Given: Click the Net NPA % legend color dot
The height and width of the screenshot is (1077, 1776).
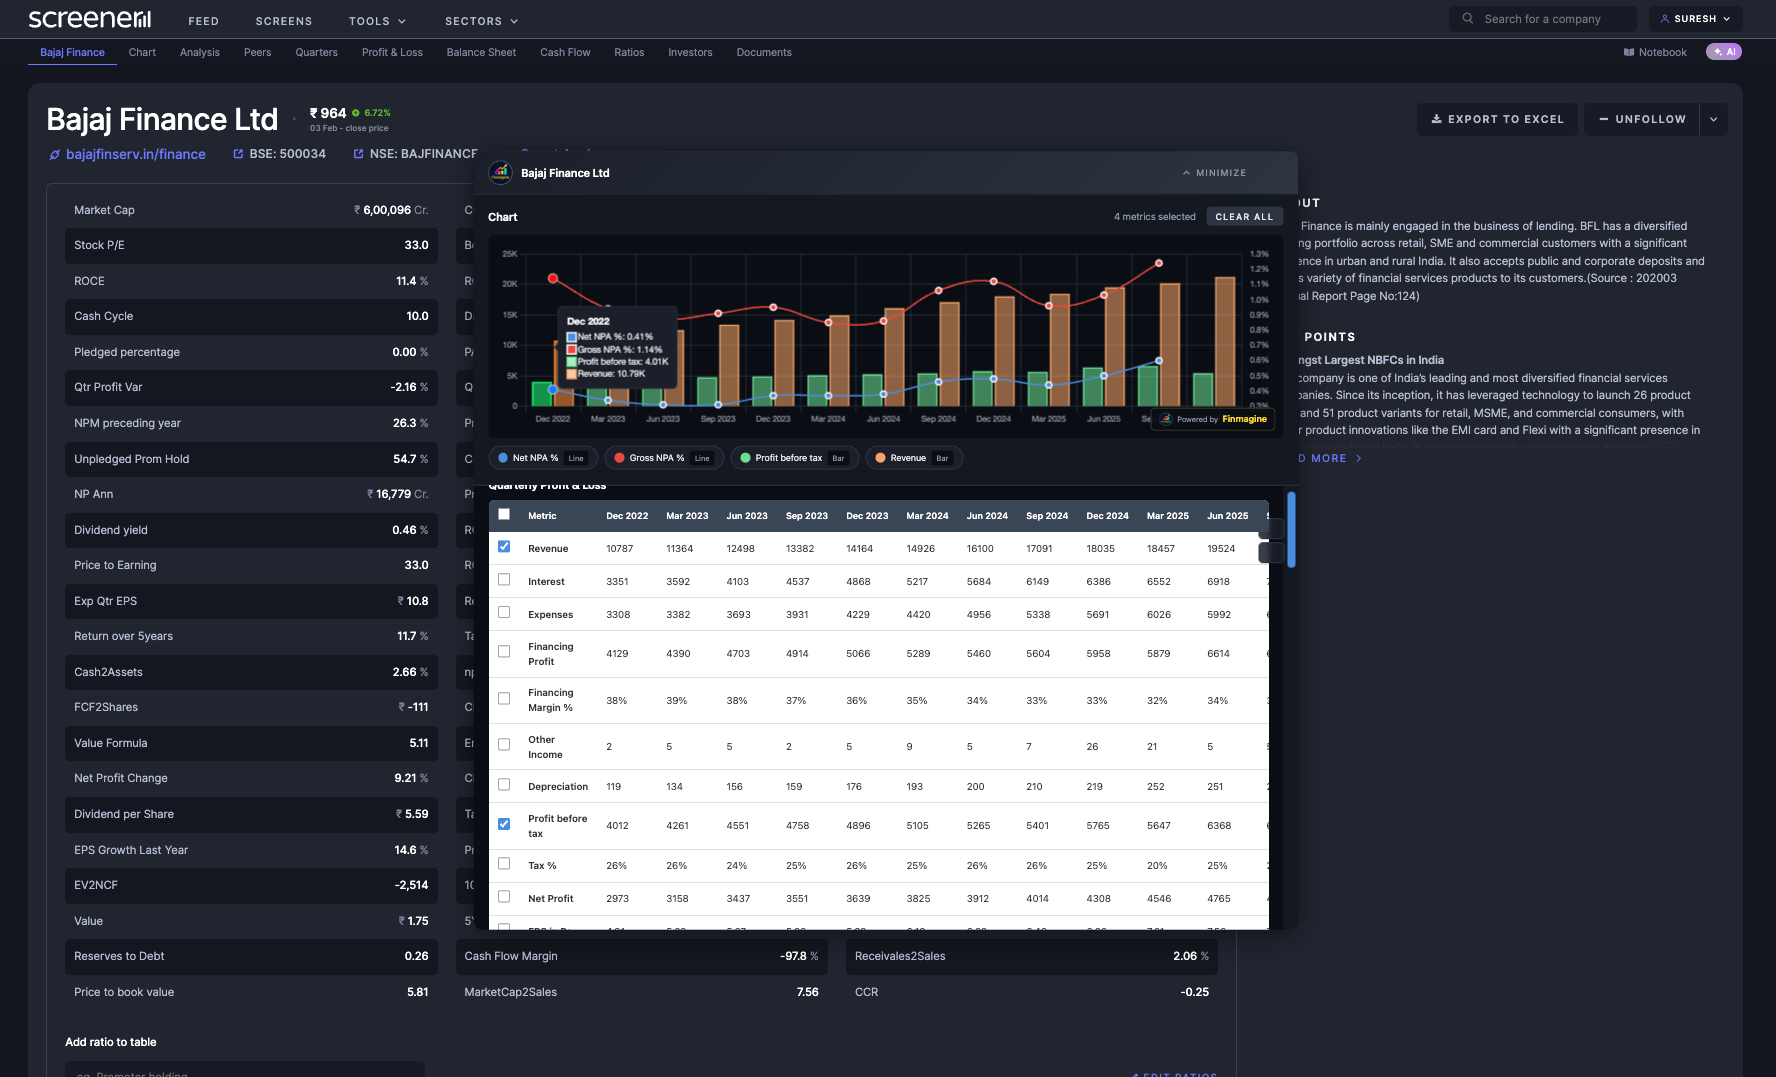Looking at the screenshot, I should (503, 457).
